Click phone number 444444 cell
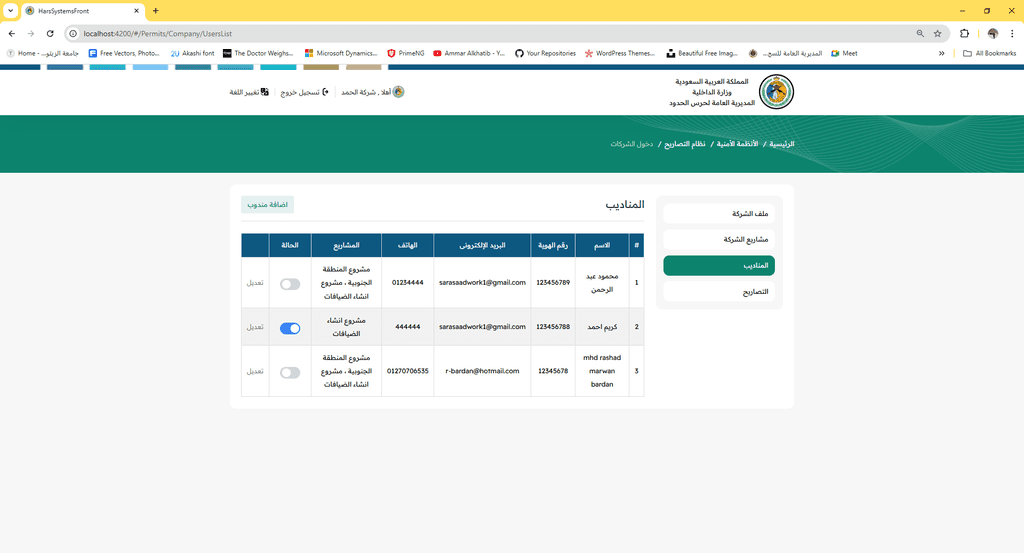The image size is (1024, 553). (408, 326)
